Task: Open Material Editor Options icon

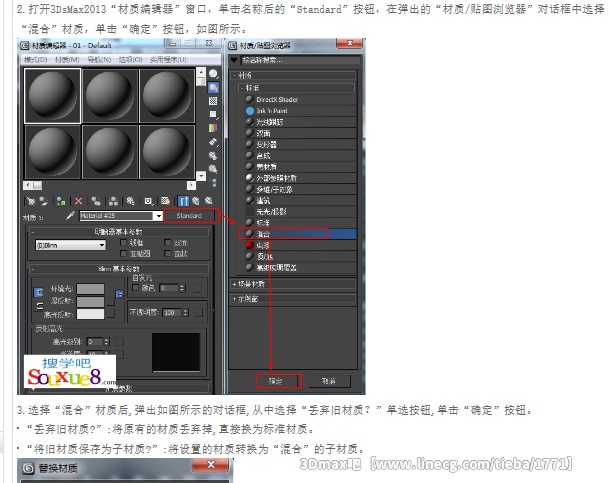Action: tap(213, 155)
